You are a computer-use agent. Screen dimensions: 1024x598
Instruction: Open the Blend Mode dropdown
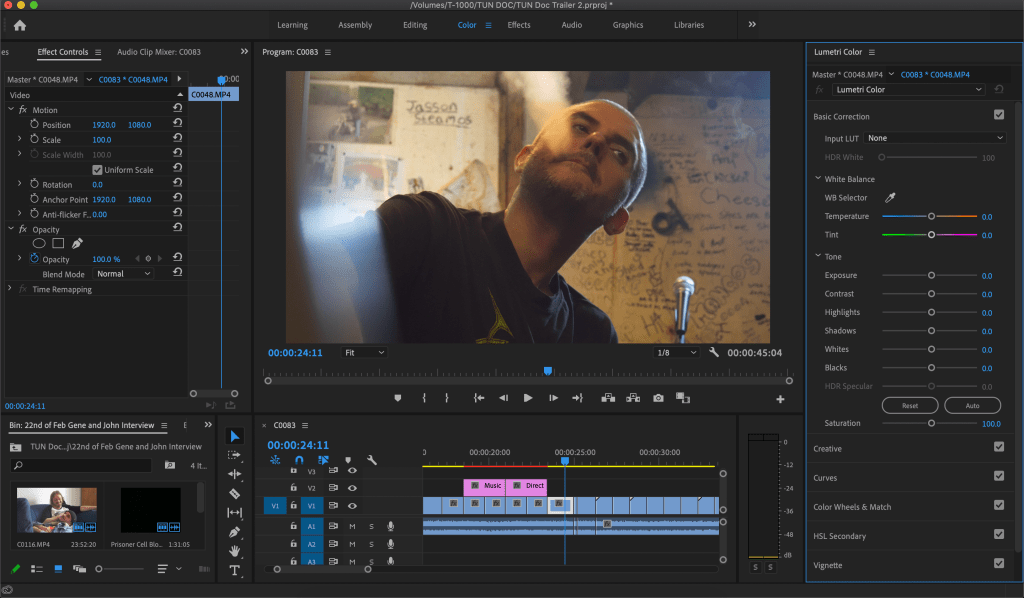click(124, 274)
